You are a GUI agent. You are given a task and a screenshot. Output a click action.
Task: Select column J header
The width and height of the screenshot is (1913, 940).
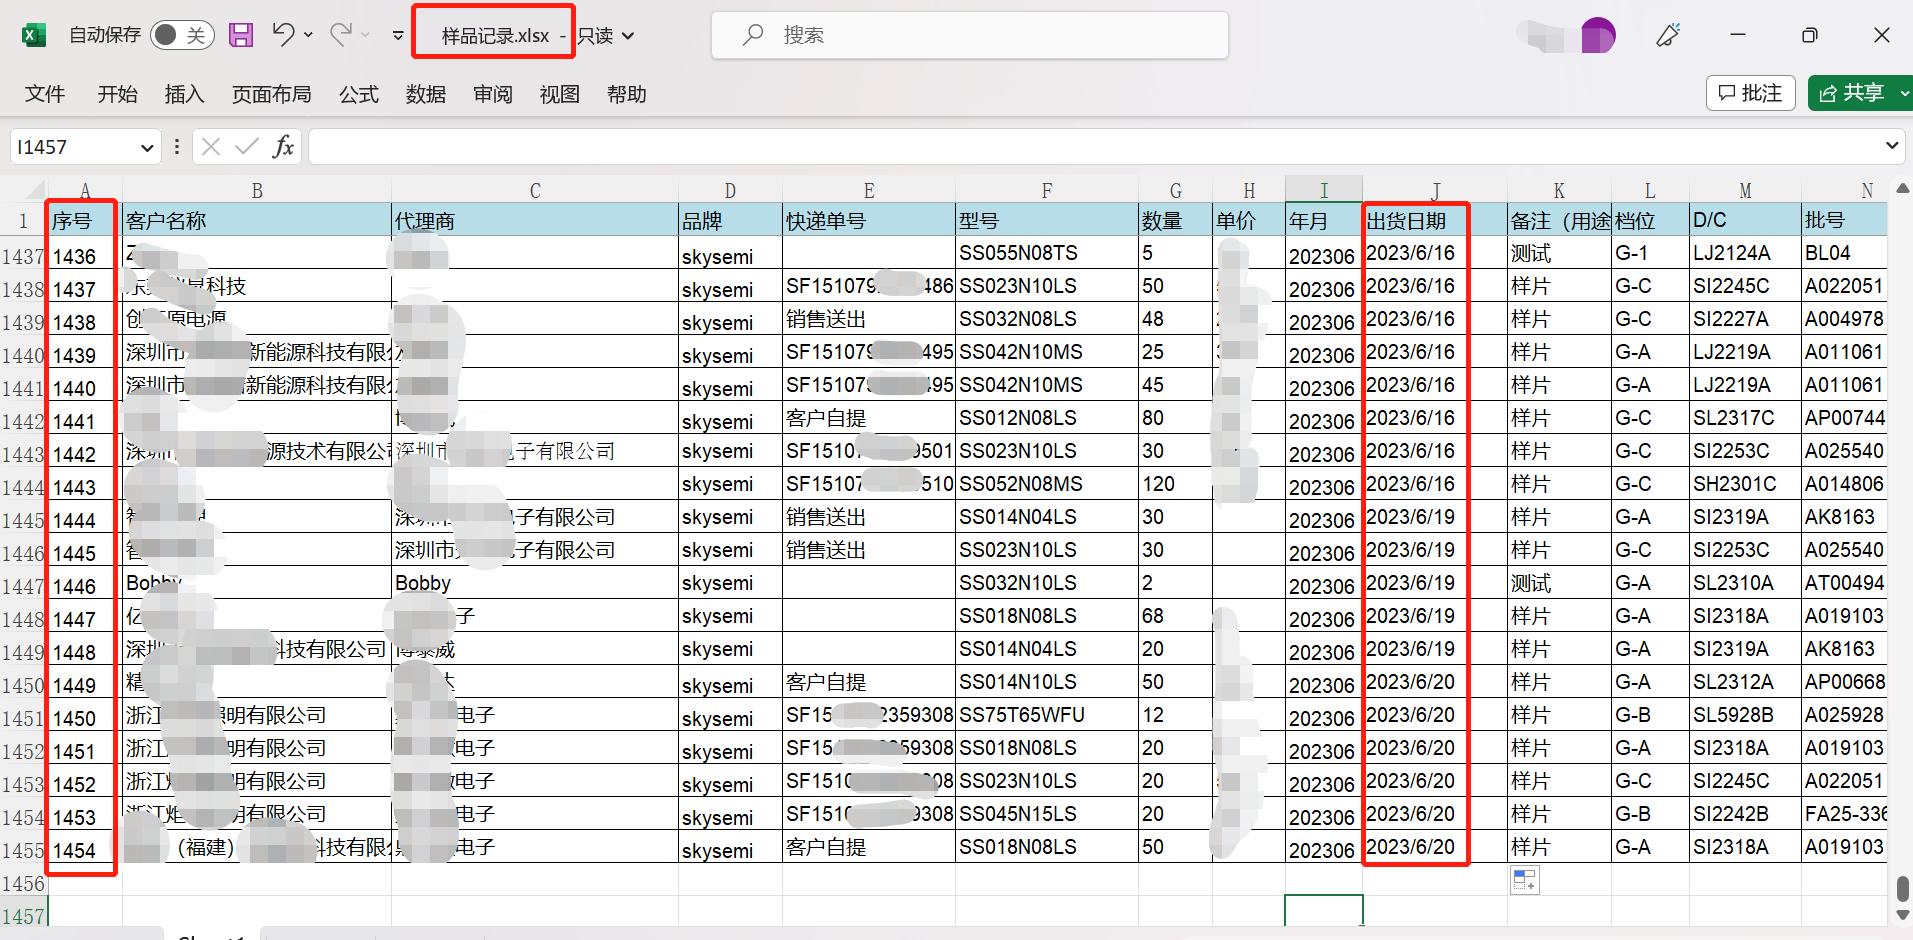coord(1435,190)
